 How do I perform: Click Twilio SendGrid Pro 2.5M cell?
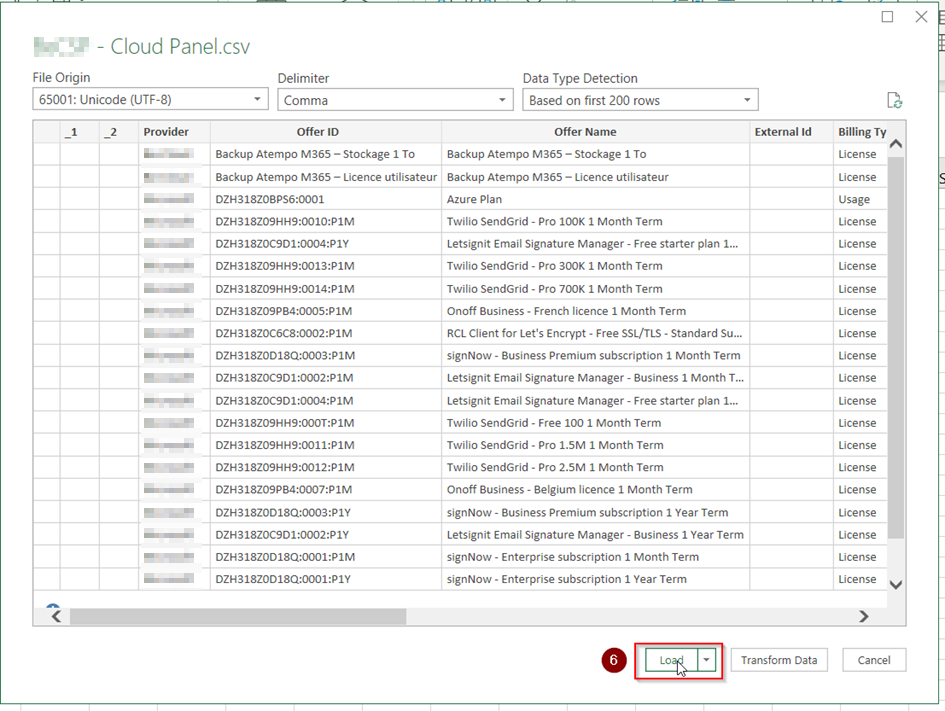[595, 468]
